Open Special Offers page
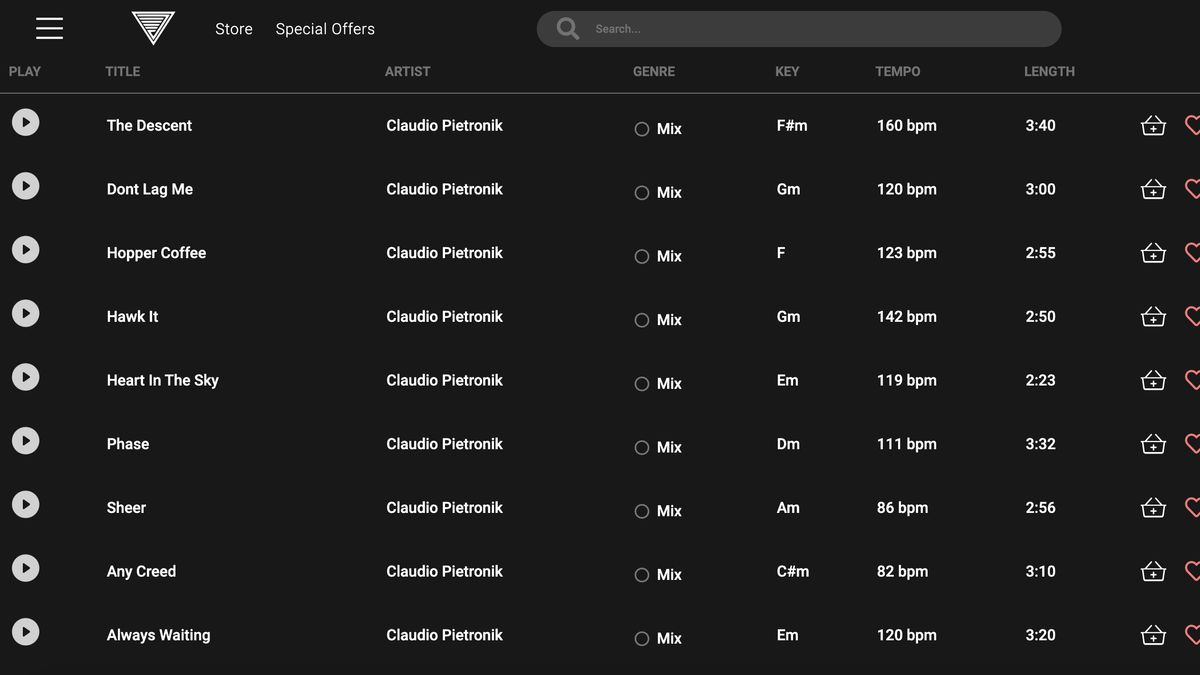The width and height of the screenshot is (1200, 675). (x=325, y=29)
